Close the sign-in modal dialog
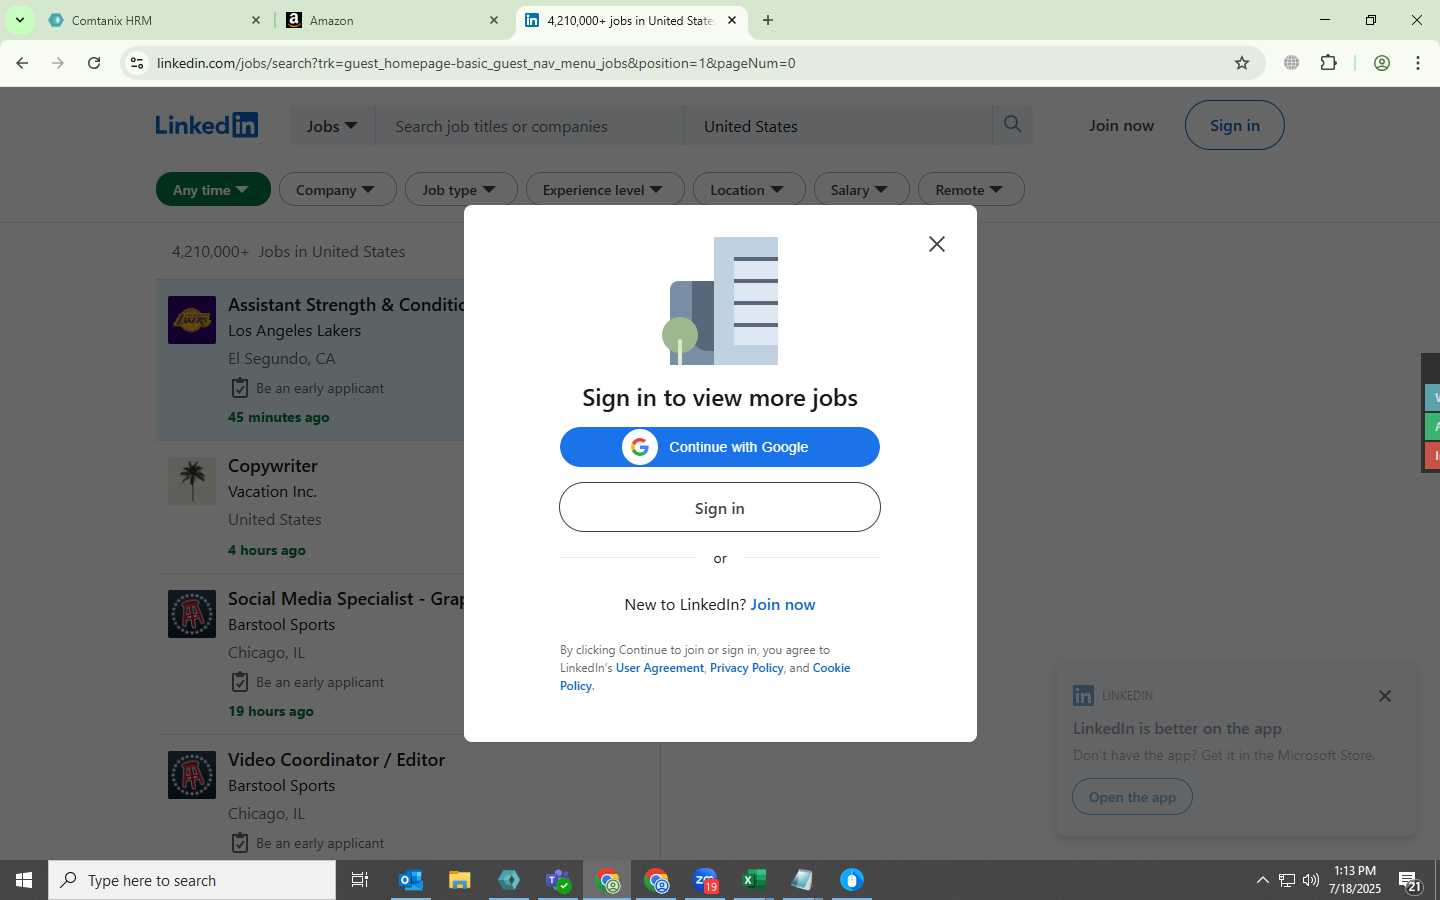Image resolution: width=1440 pixels, height=900 pixels. [936, 244]
